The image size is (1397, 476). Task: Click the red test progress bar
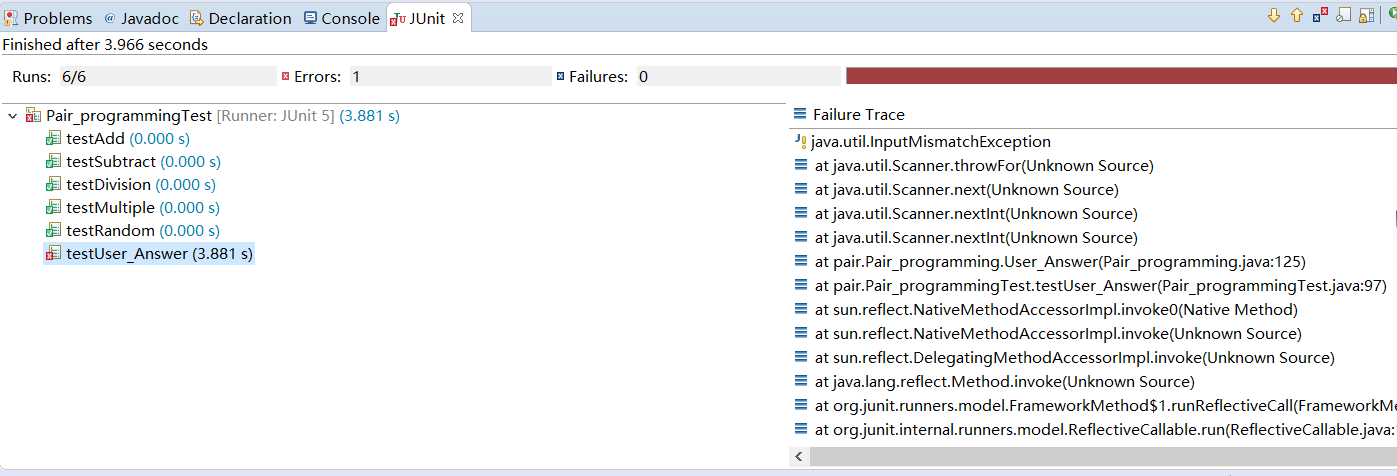point(1120,76)
